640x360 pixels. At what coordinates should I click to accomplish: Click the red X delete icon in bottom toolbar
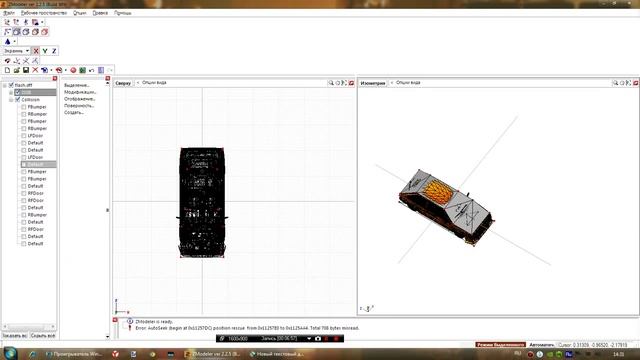click(35, 70)
